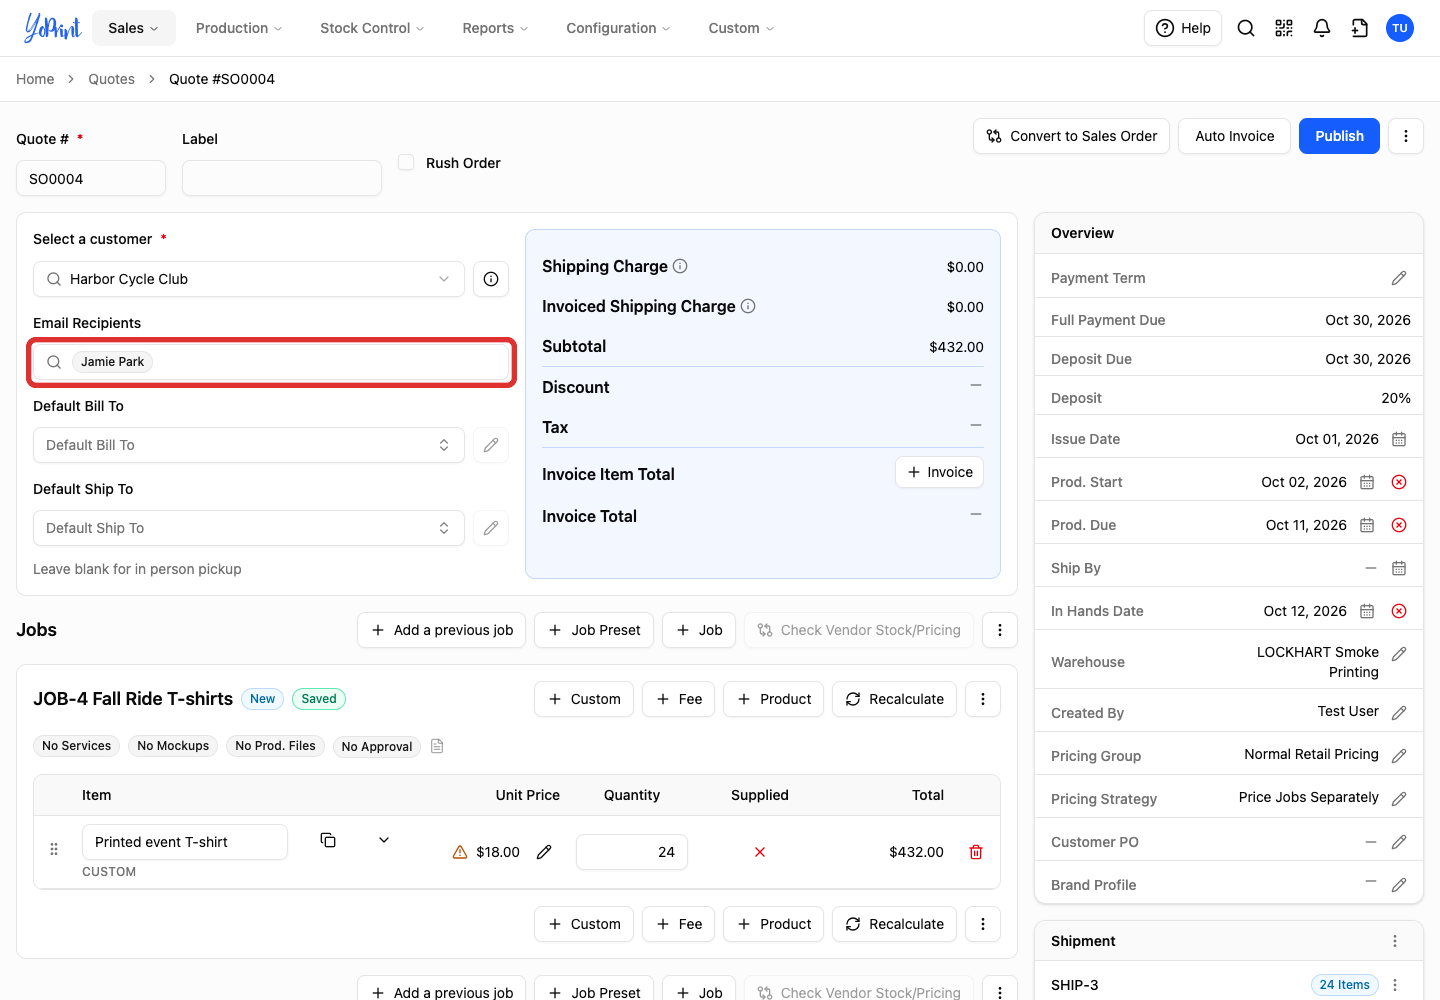Edit the Warehouse pencil icon

point(1399,654)
